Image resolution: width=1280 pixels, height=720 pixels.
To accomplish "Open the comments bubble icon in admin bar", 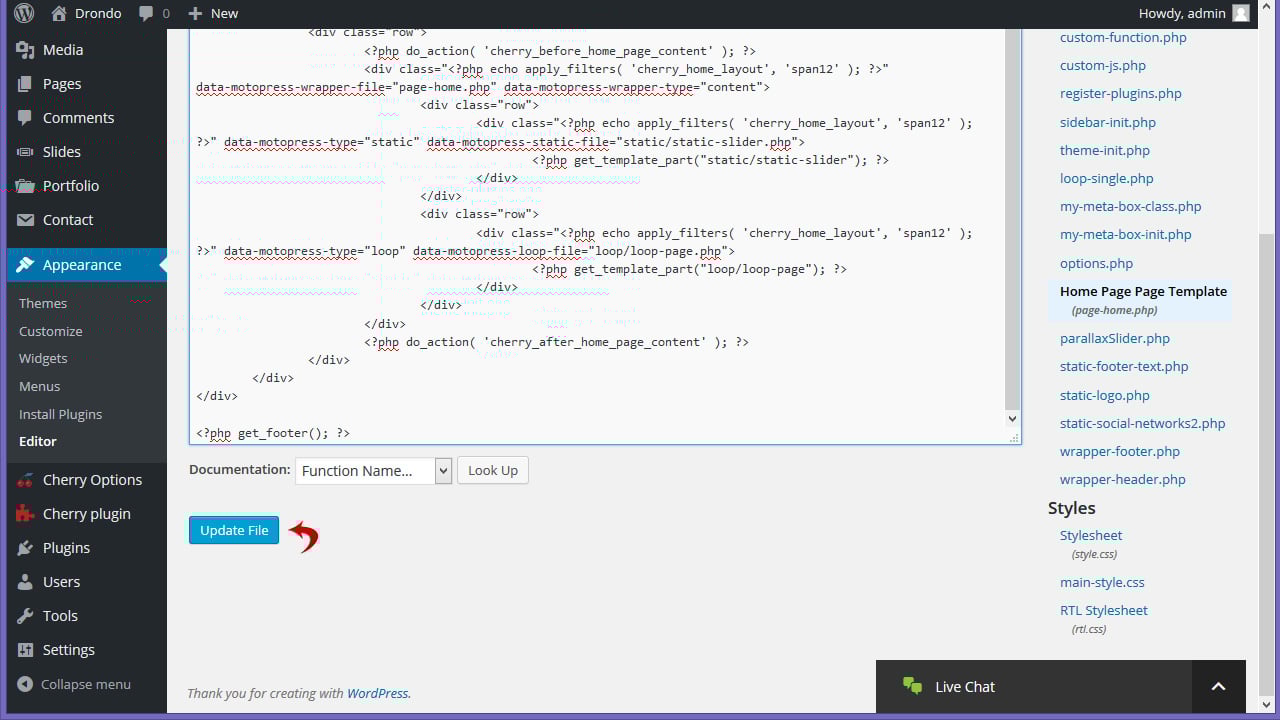I will (146, 14).
